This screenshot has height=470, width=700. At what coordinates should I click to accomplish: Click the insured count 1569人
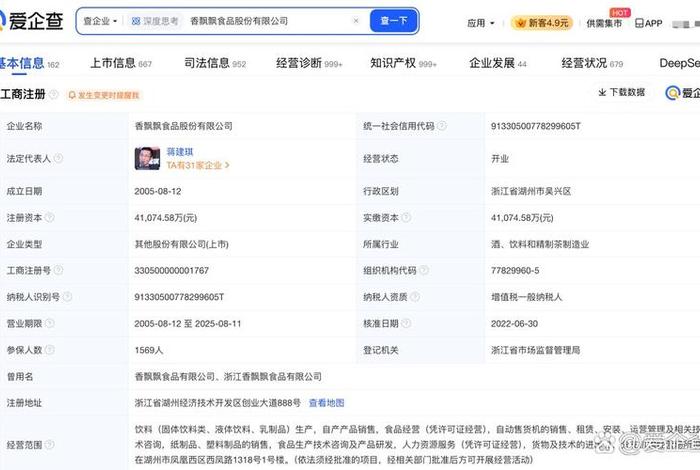click(149, 350)
